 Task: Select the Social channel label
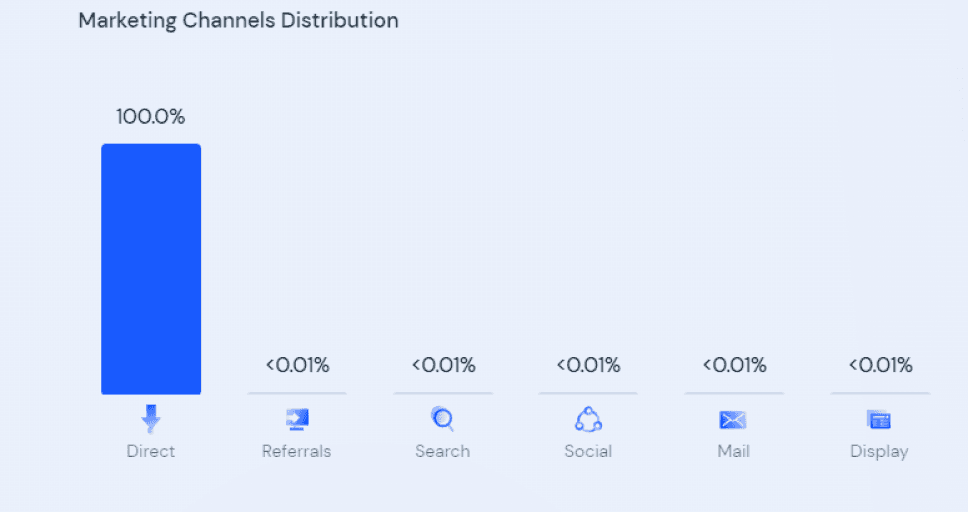[x=588, y=451]
